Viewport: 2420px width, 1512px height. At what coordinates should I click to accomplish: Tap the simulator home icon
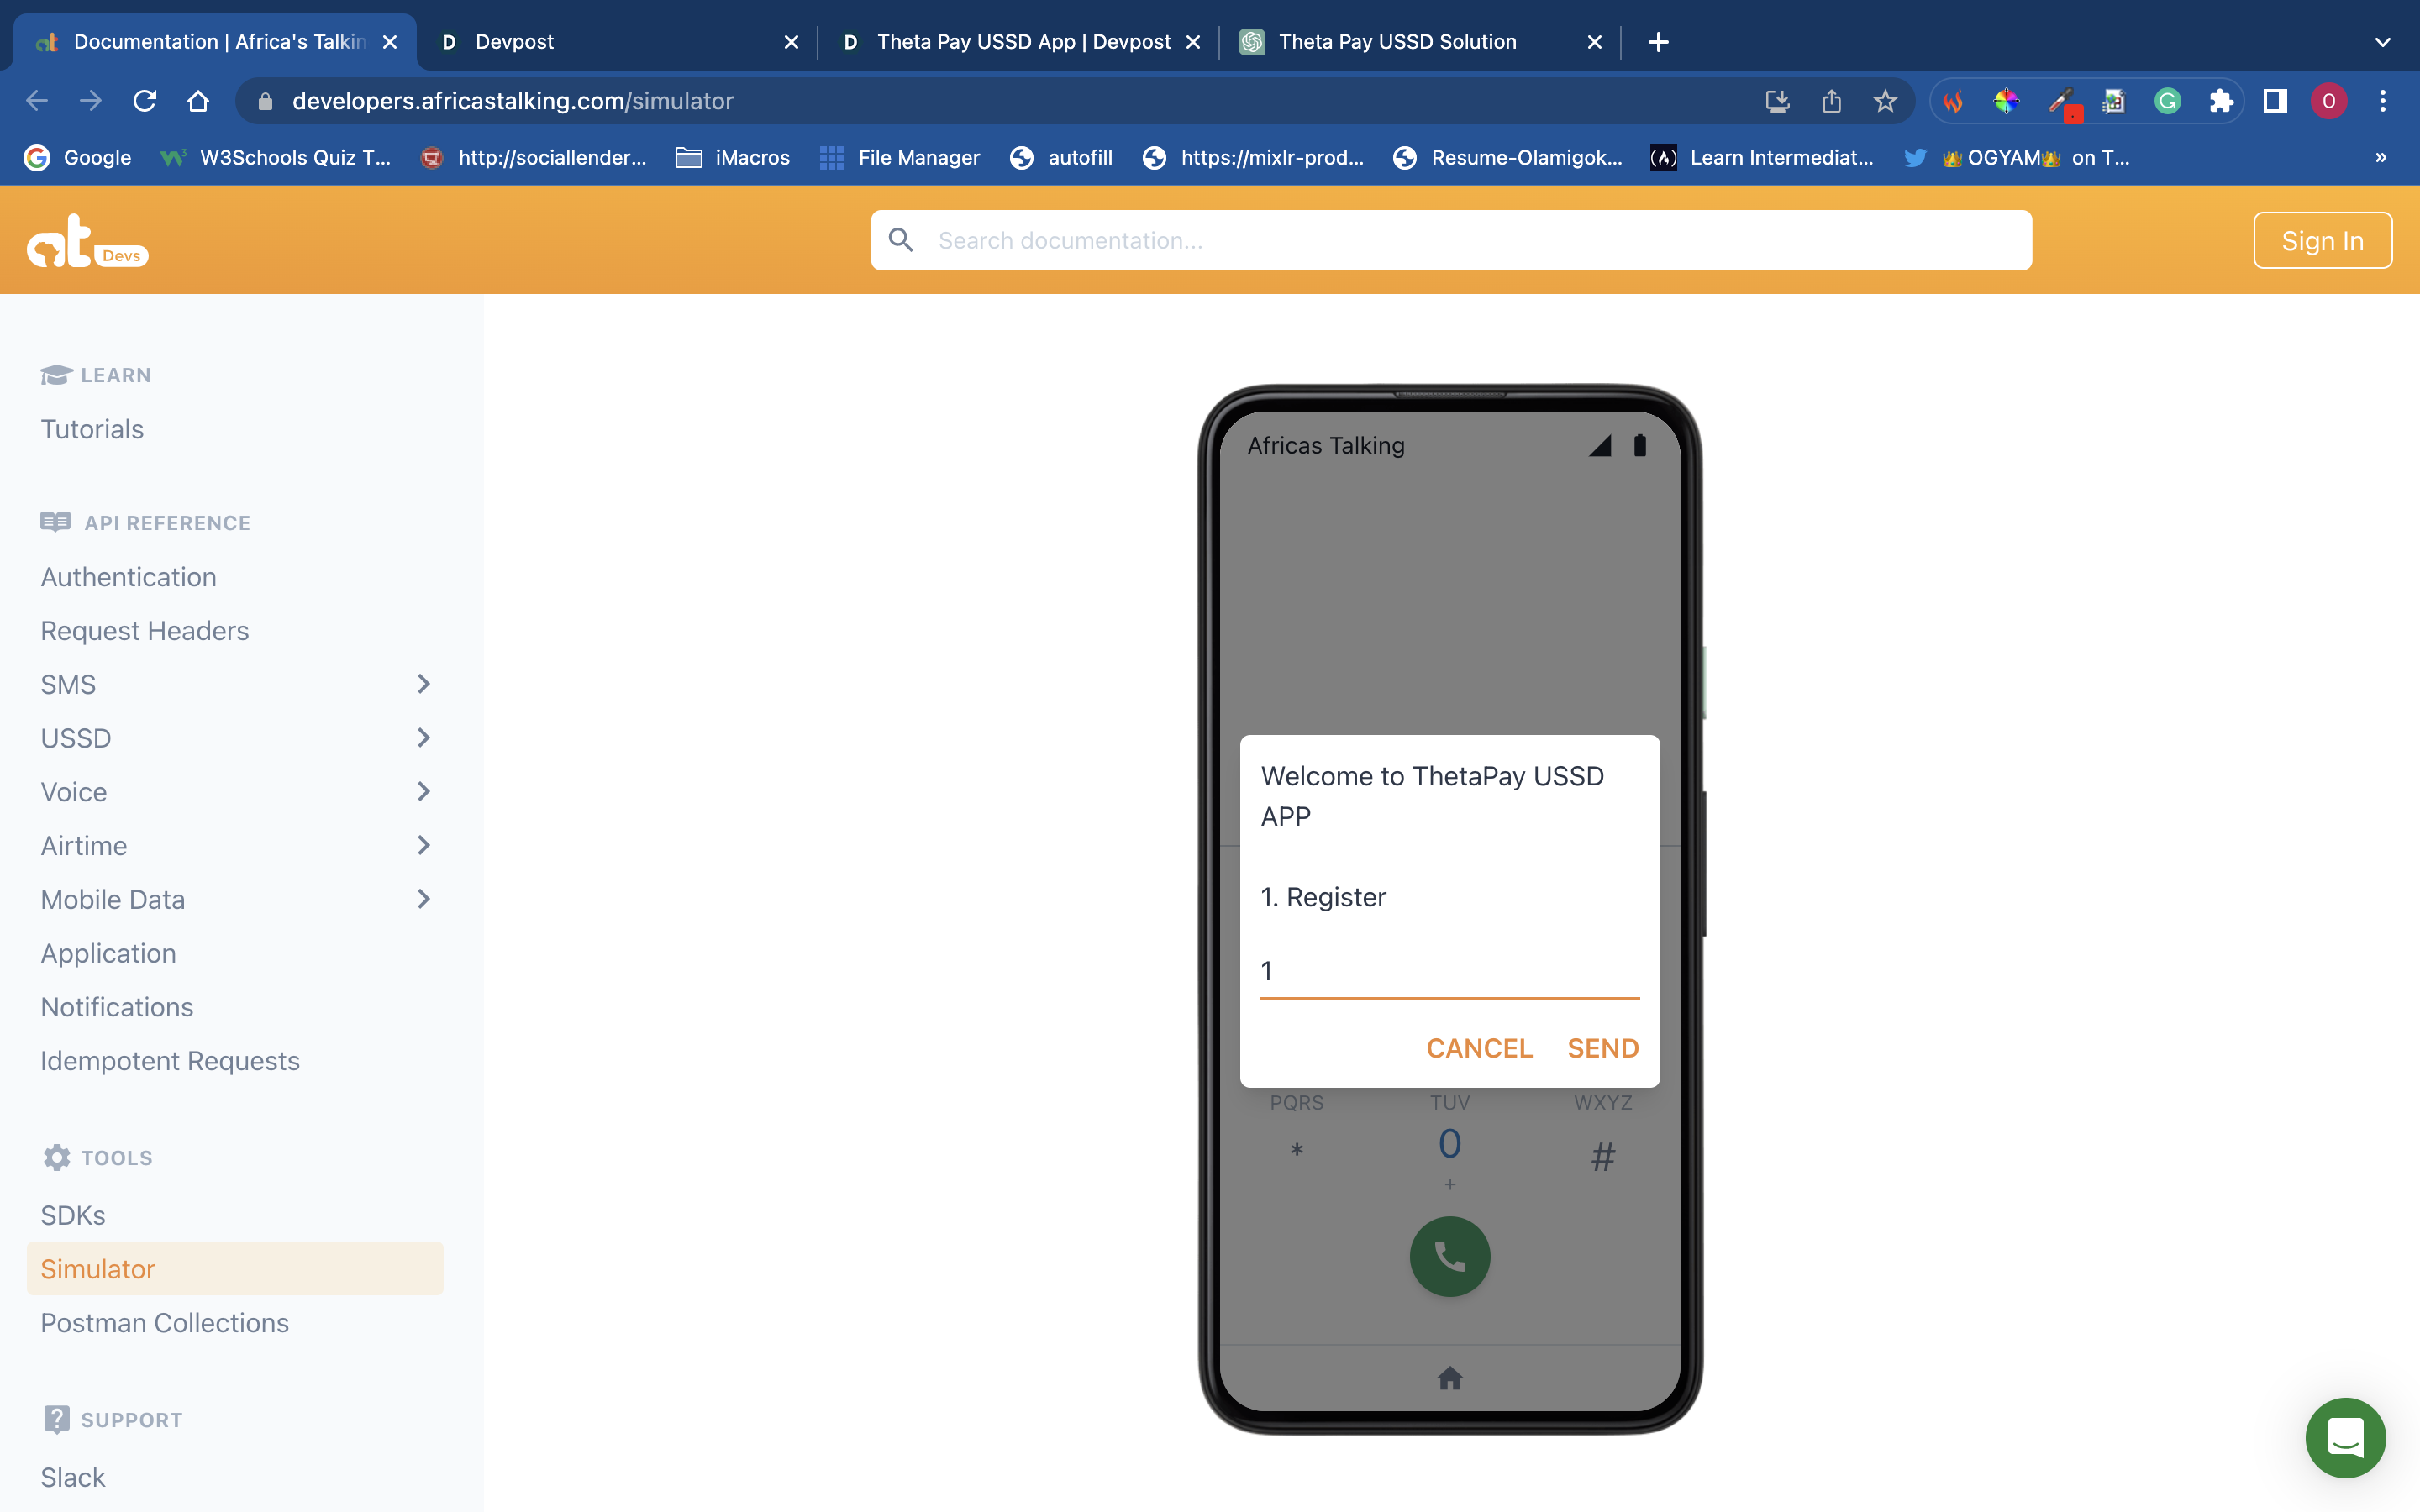[1449, 1379]
